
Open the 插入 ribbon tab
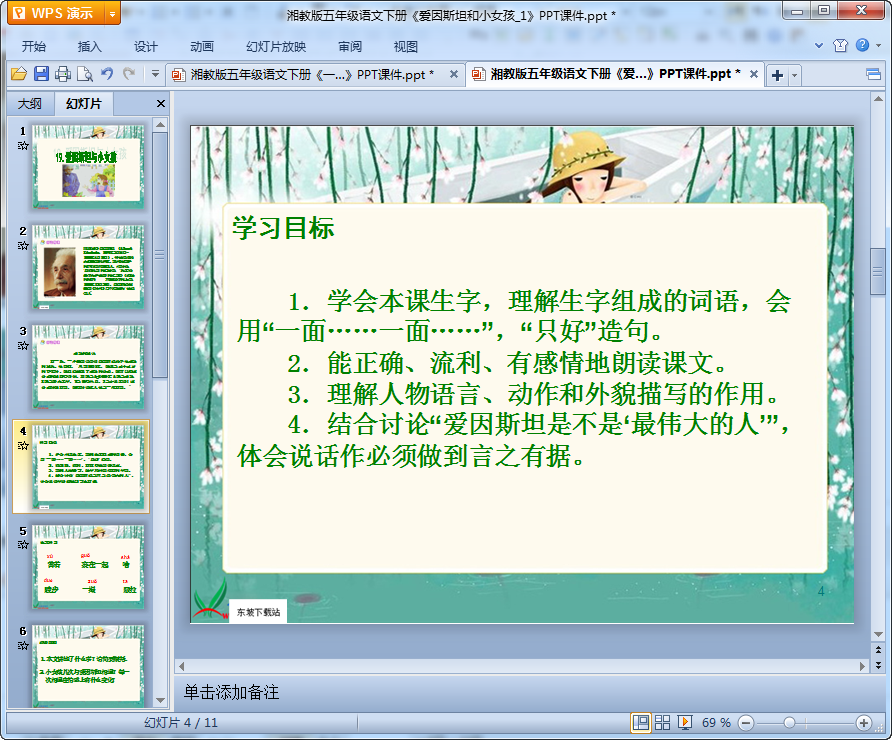click(x=89, y=47)
